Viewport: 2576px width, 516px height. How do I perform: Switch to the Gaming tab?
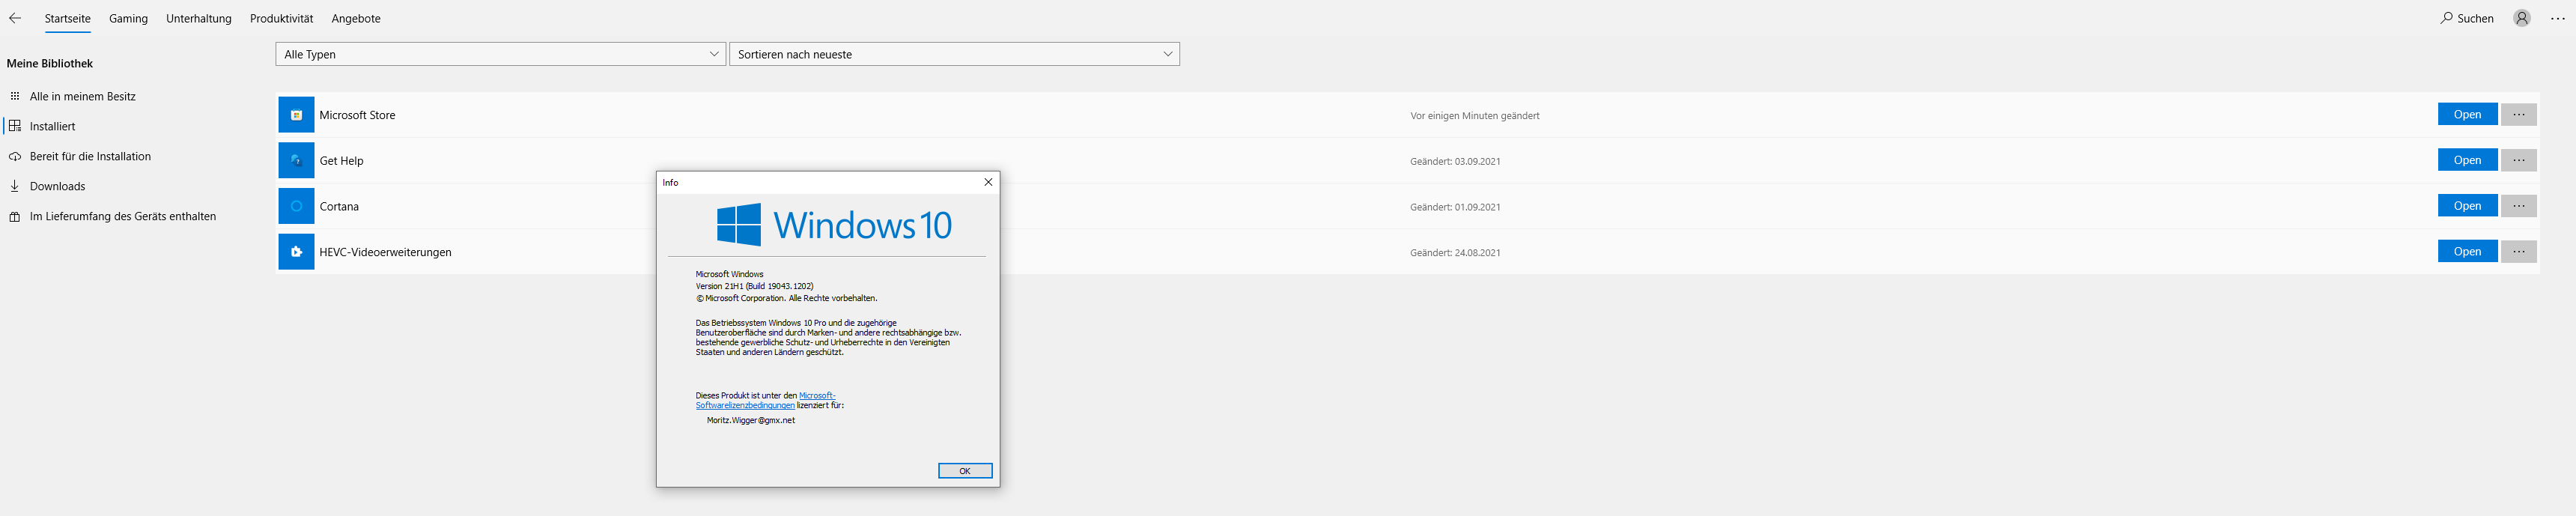(128, 18)
